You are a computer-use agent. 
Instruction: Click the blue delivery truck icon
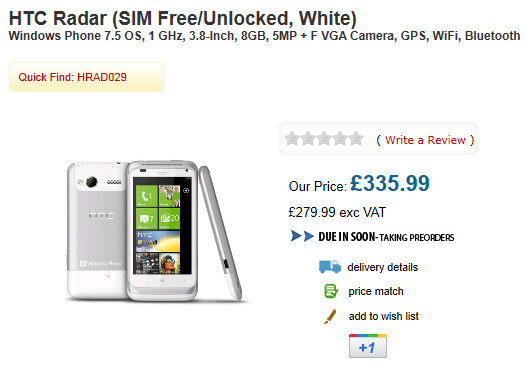(x=330, y=267)
